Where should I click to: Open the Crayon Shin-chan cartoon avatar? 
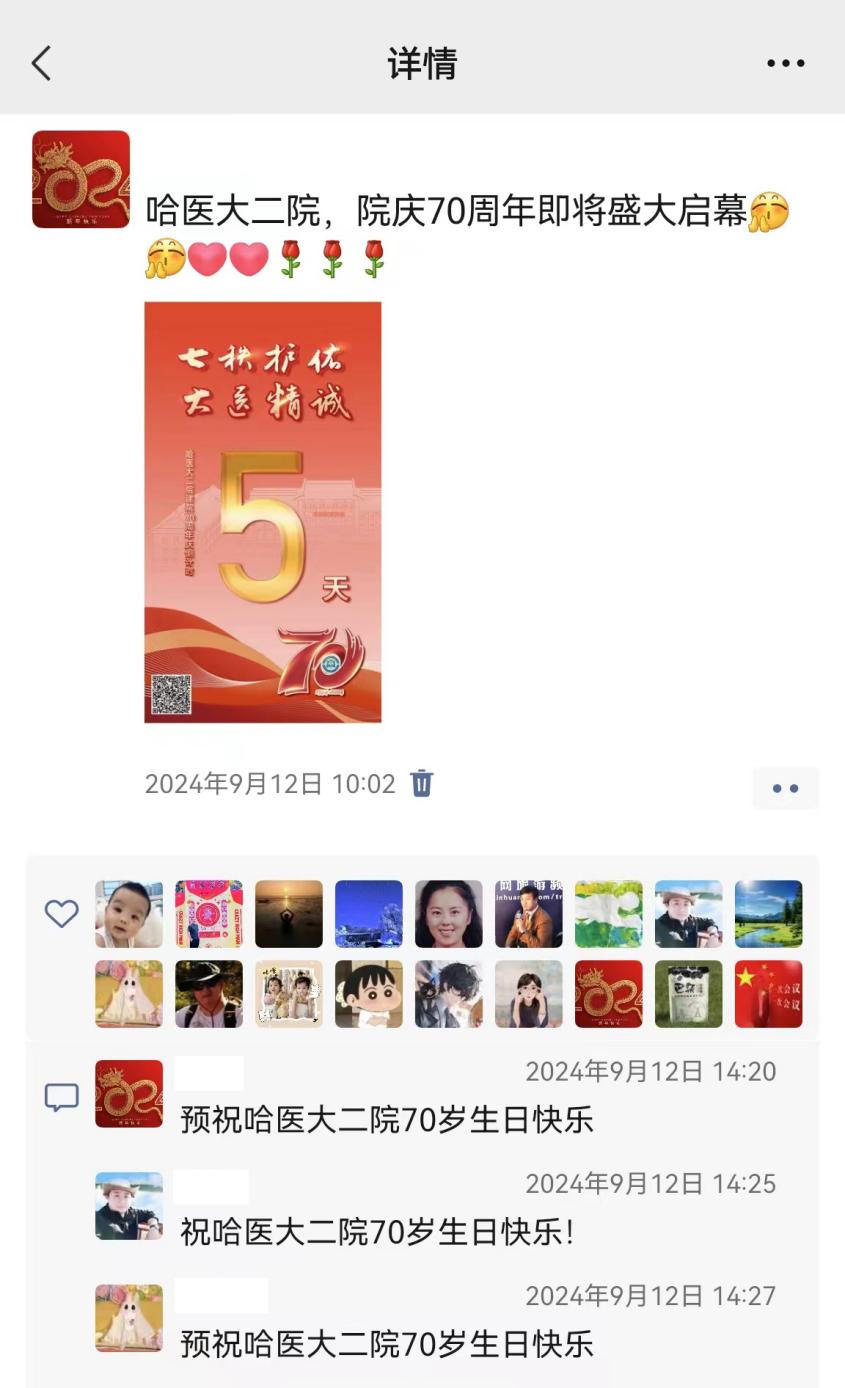click(x=369, y=994)
